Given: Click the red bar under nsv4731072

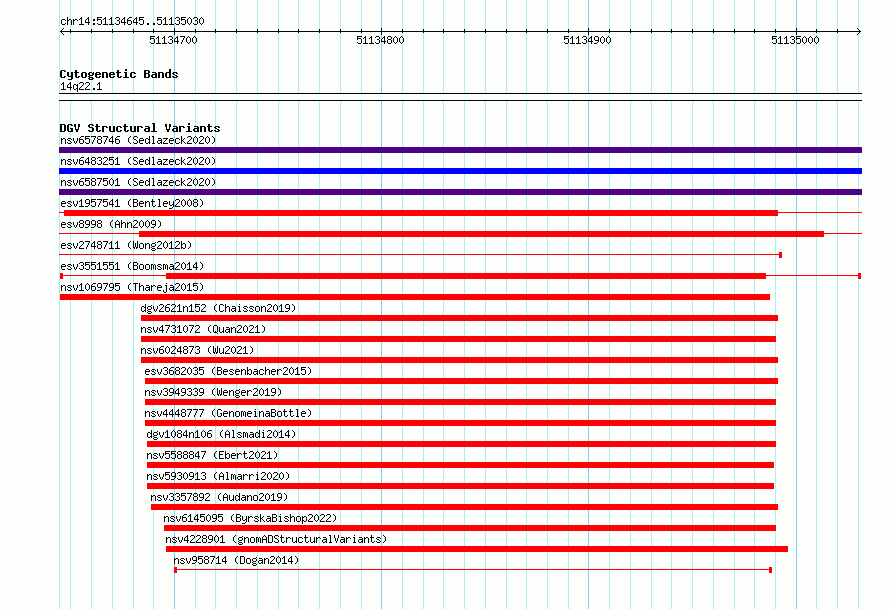Looking at the screenshot, I should 458,339.
